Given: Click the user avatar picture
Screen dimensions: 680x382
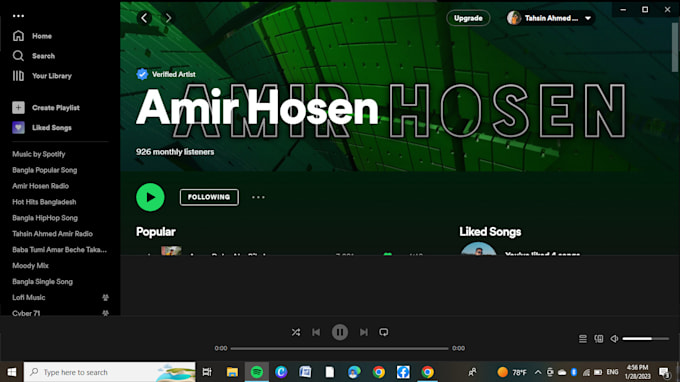Looking at the screenshot, I should [x=514, y=18].
